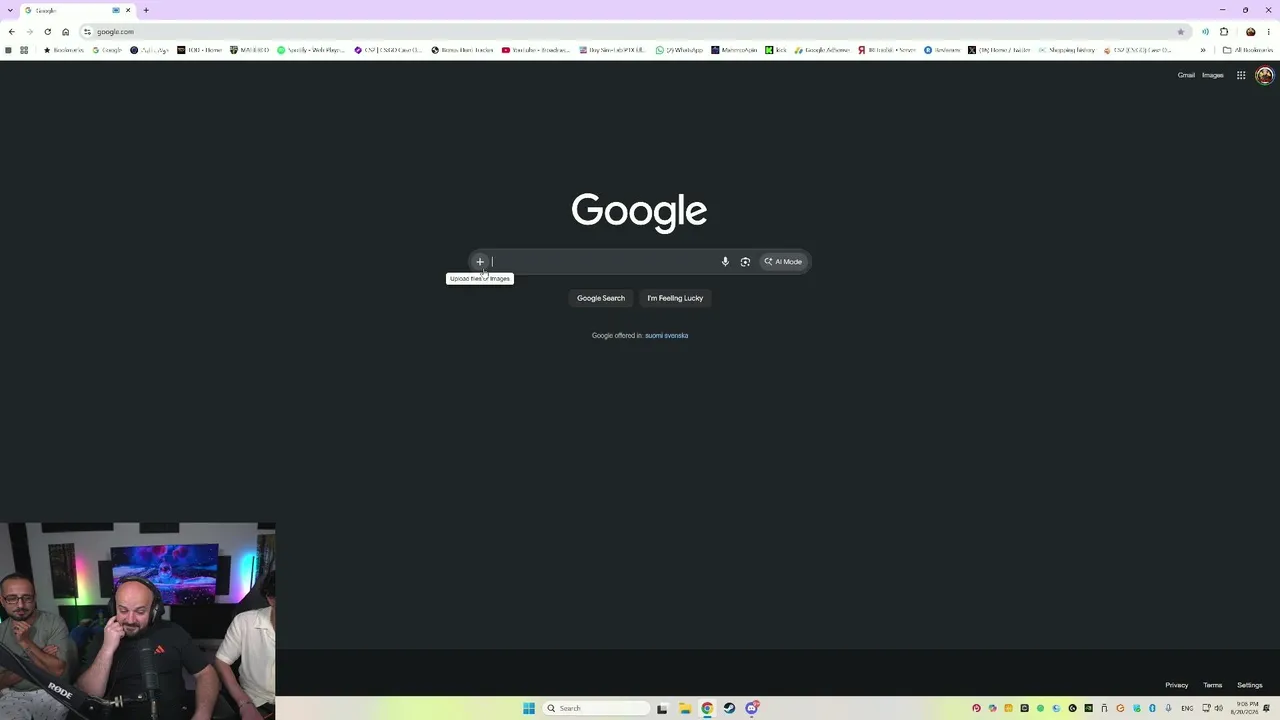Open Google Lens image search icon
Viewport: 1280px width, 720px height.
click(745, 262)
